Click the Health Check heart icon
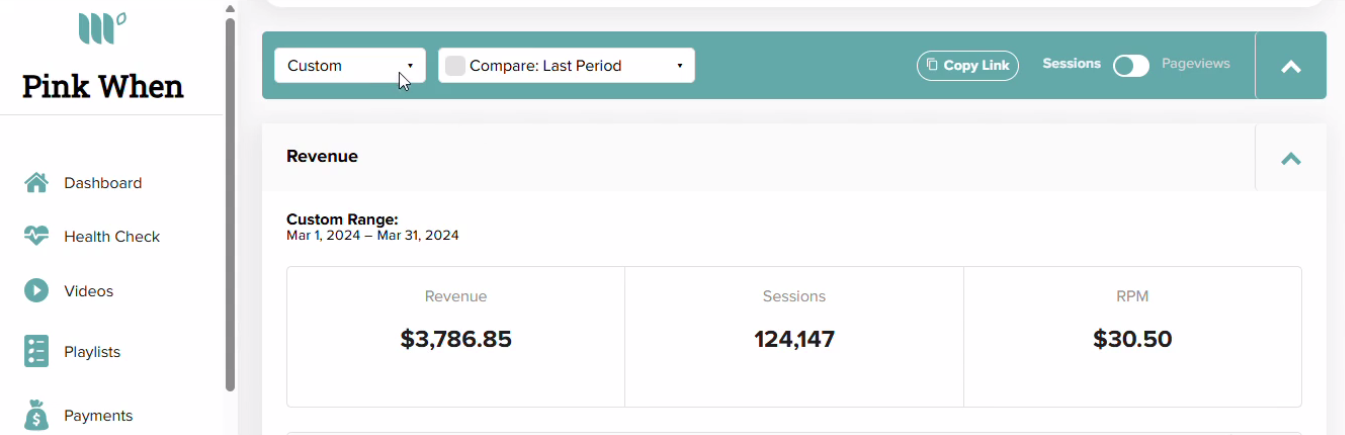This screenshot has height=435, width=1345. pyautogui.click(x=36, y=236)
